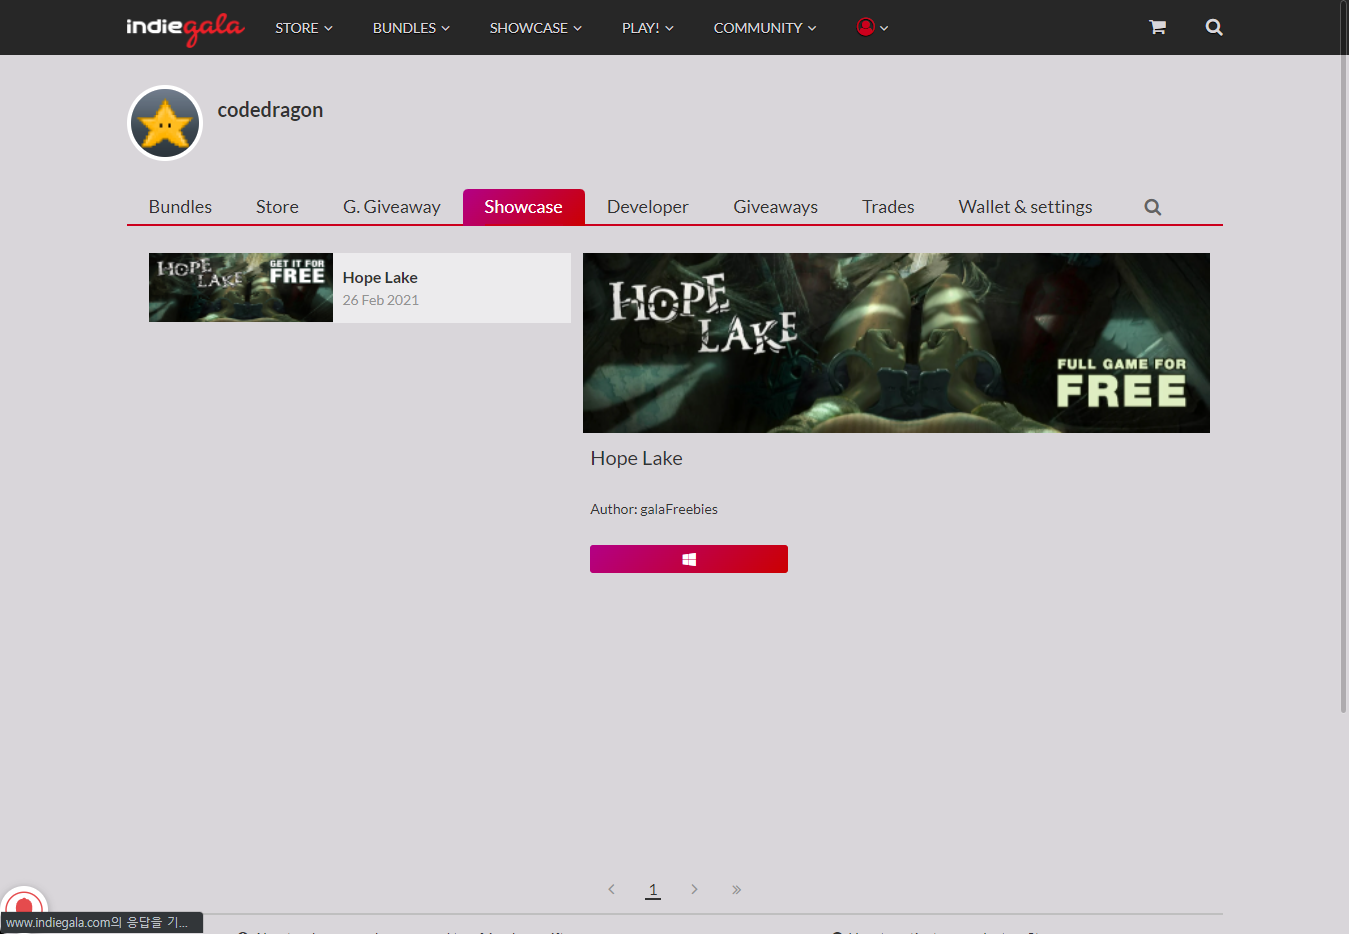Open the shopping cart icon
This screenshot has height=934, width=1349.
click(x=1157, y=27)
